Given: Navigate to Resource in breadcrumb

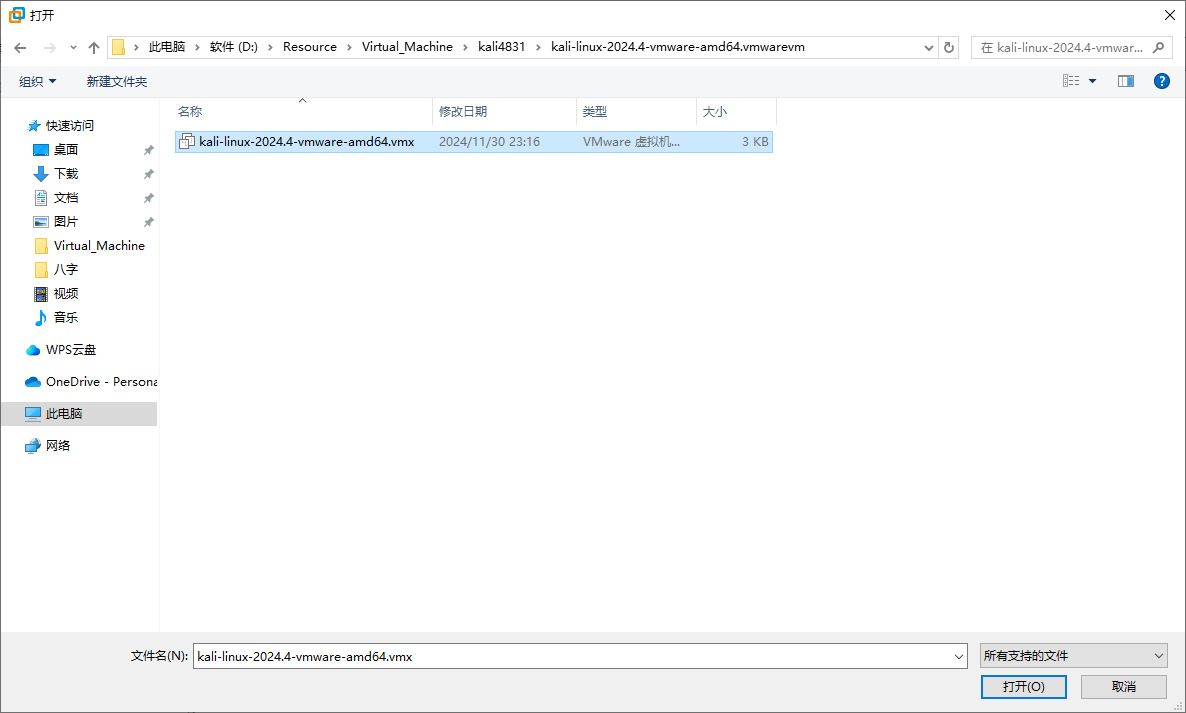Looking at the screenshot, I should pos(309,47).
